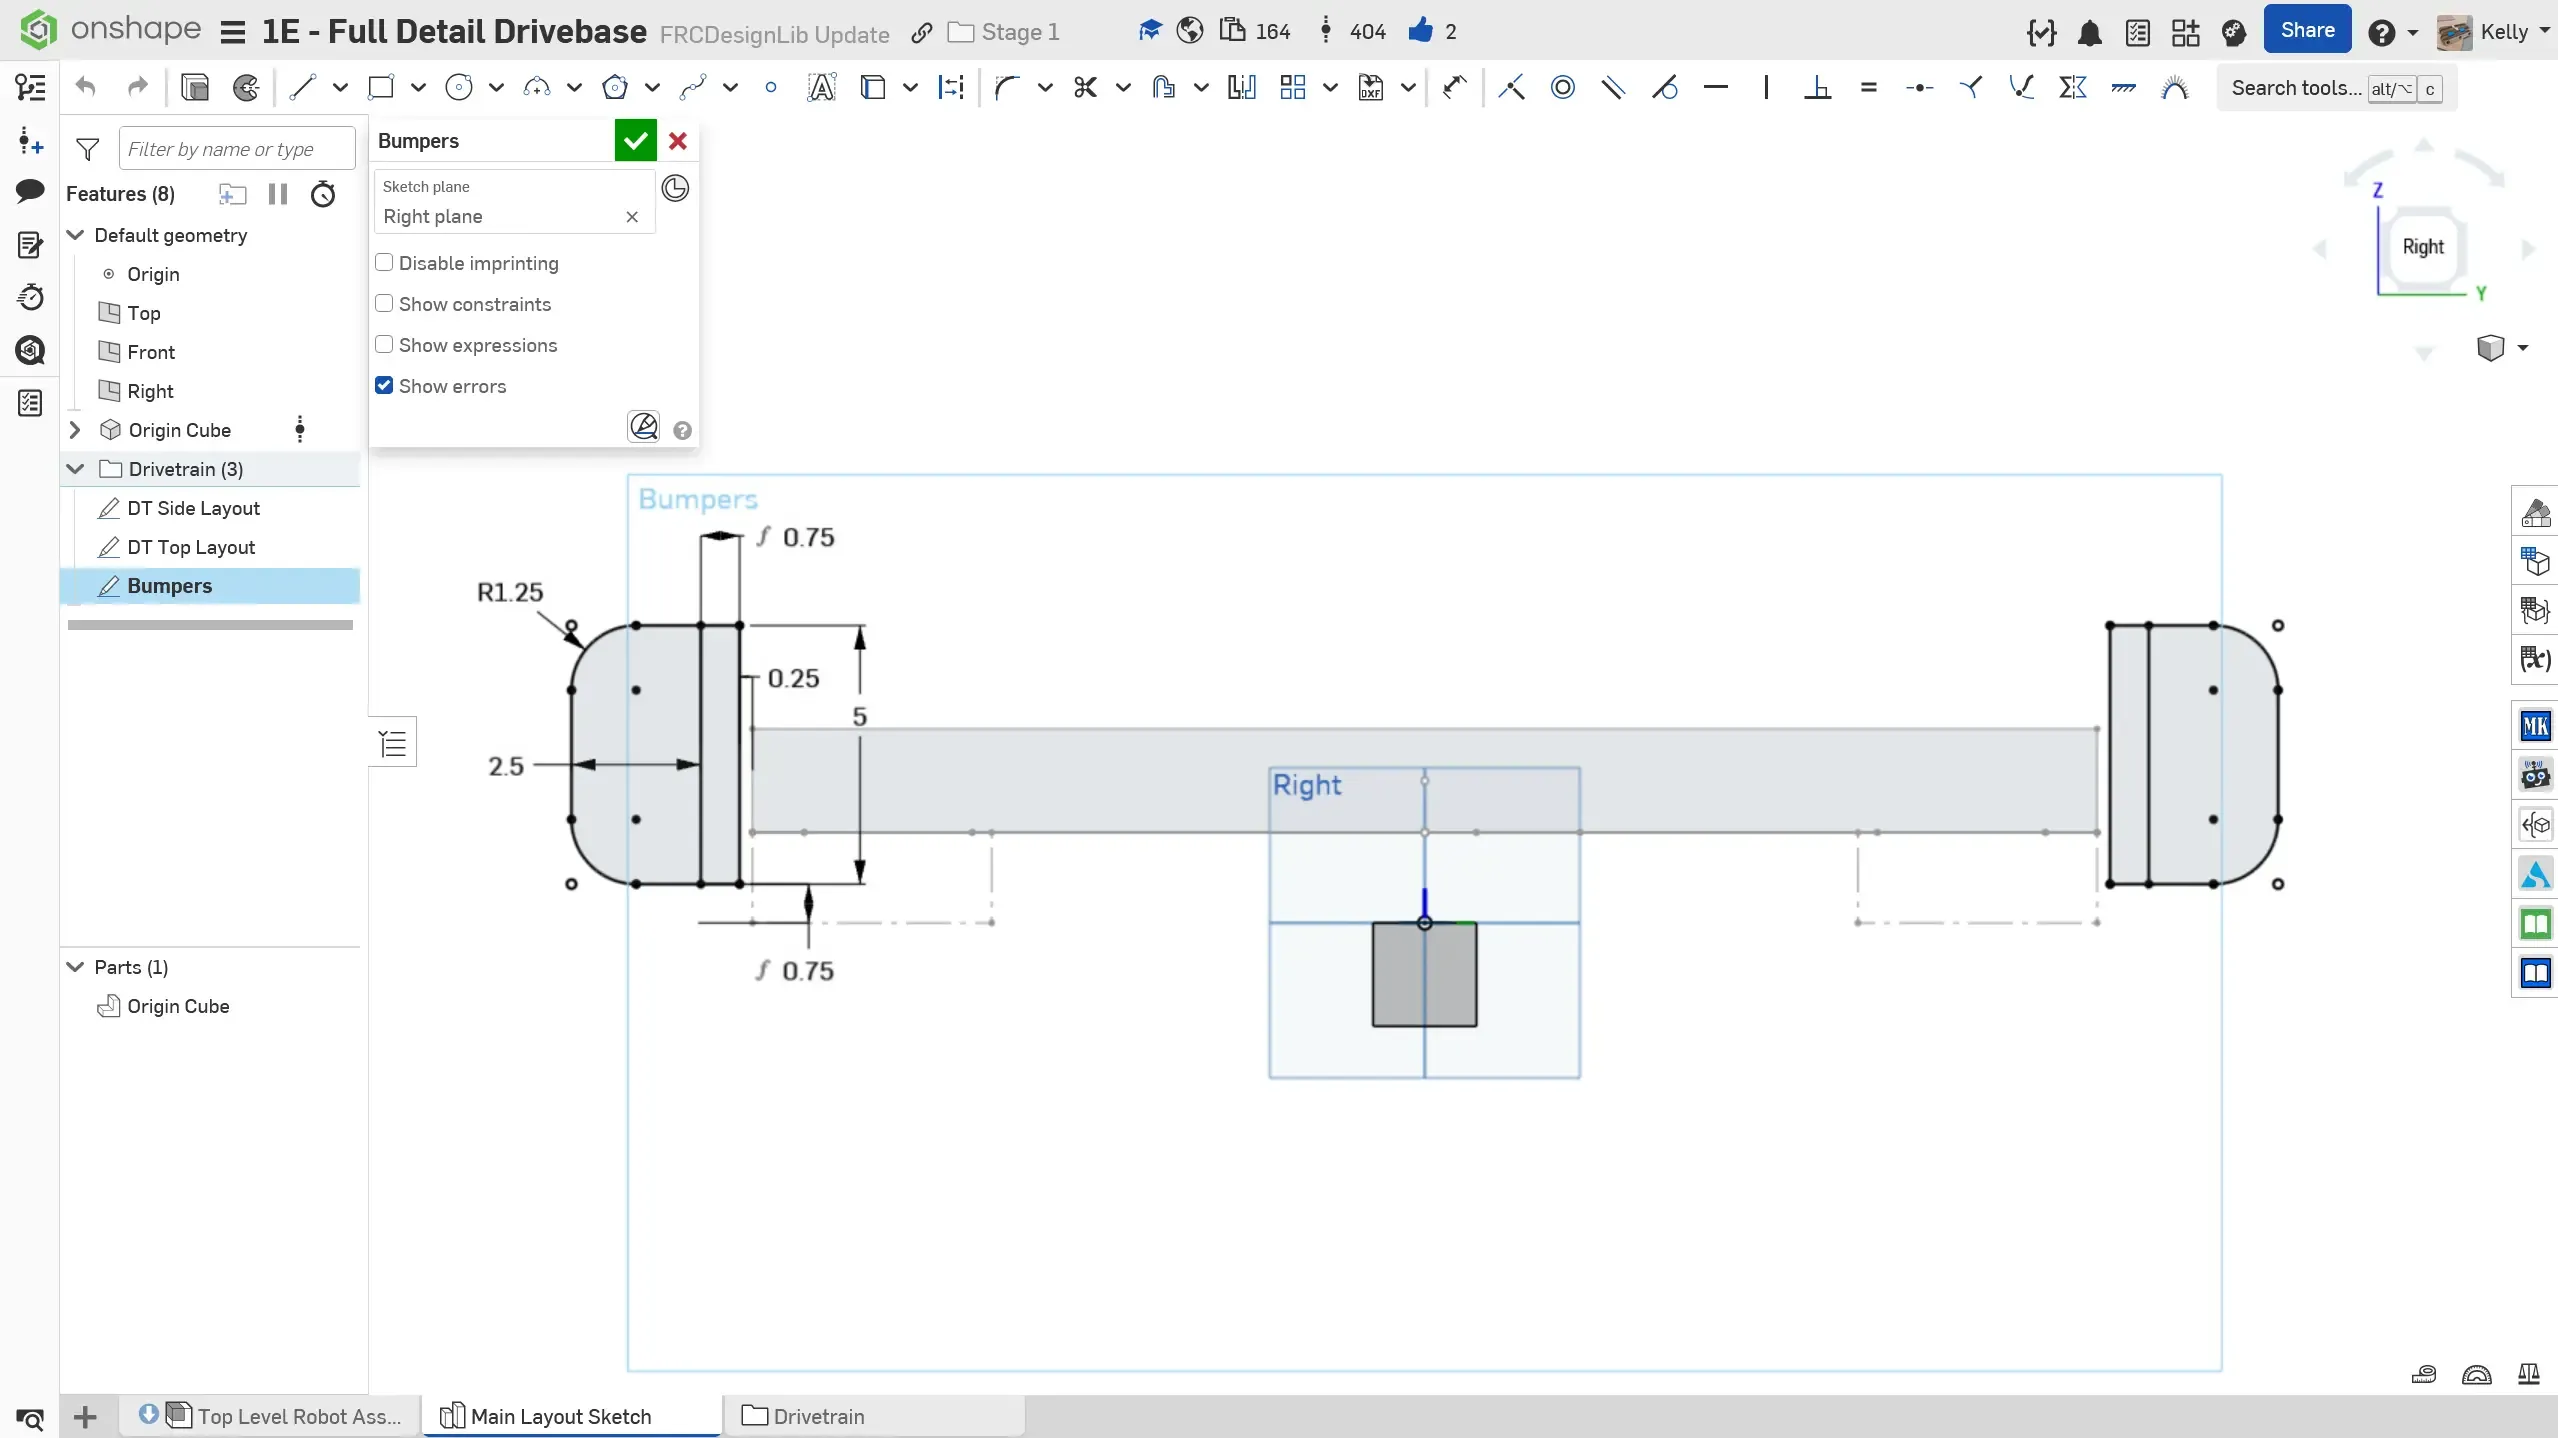Select the Trim scissors tool

pyautogui.click(x=1085, y=88)
